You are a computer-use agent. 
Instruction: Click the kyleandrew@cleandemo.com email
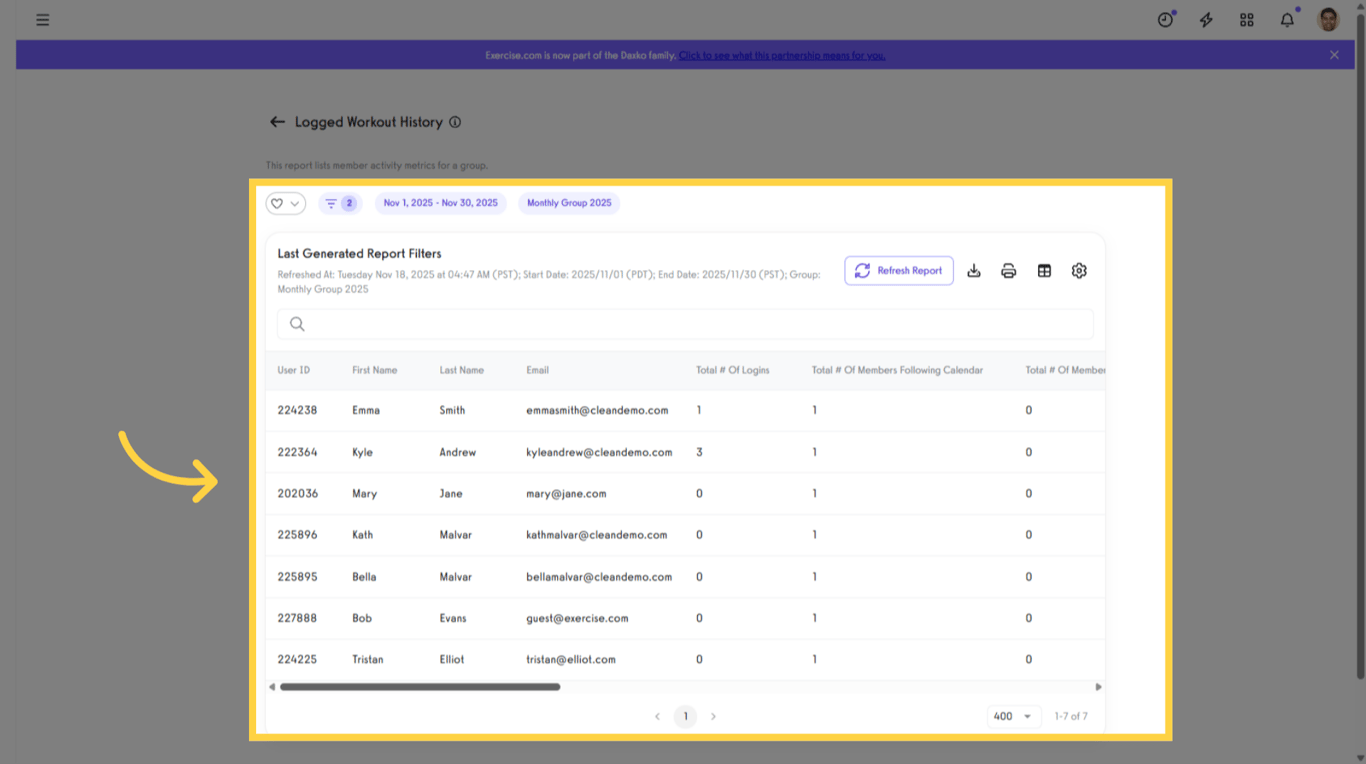coord(599,452)
